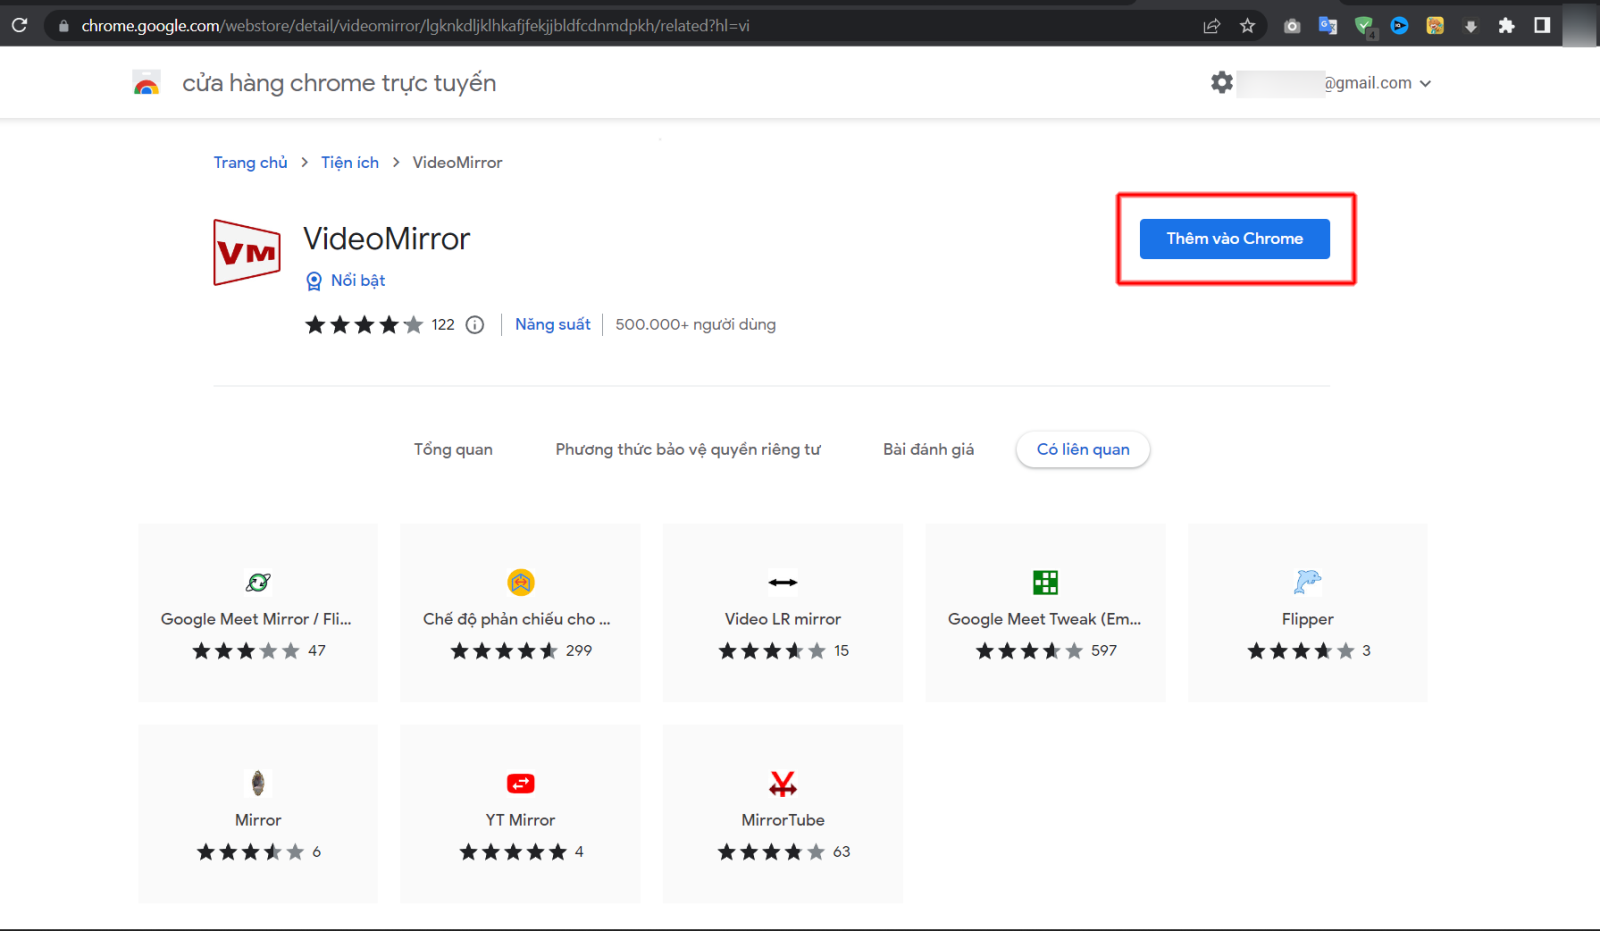
Task: Click the site lock icon in address bar
Action: (x=63, y=26)
